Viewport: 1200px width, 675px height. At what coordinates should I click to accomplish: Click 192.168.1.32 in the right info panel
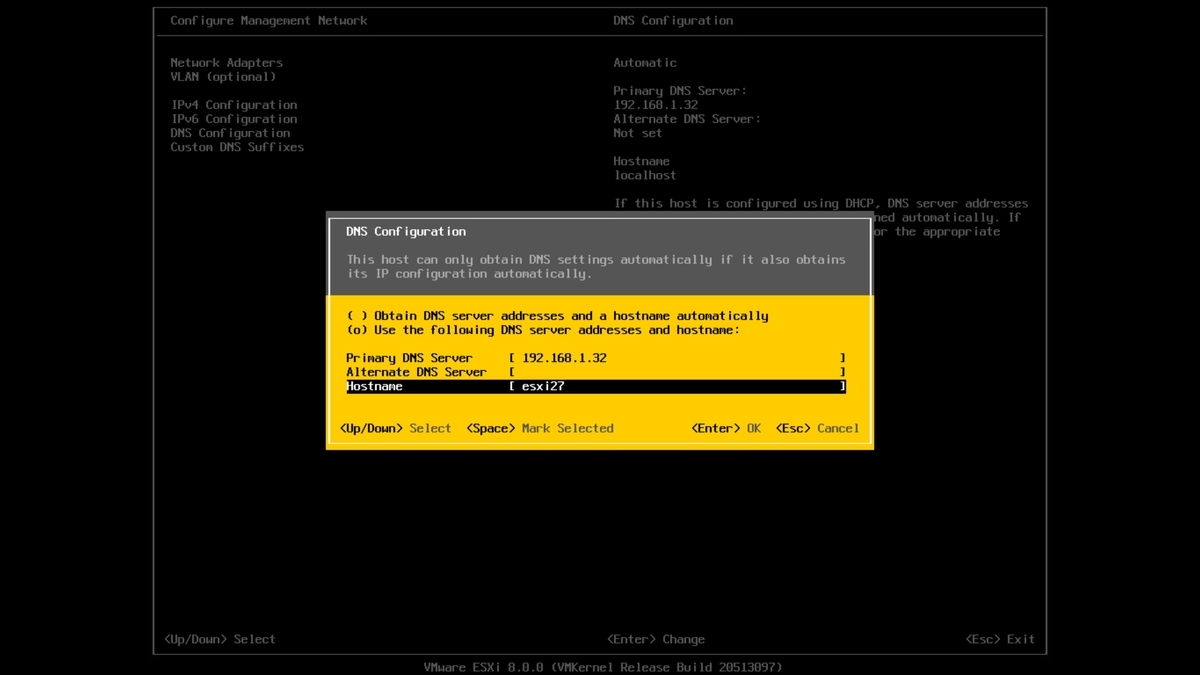pos(655,105)
